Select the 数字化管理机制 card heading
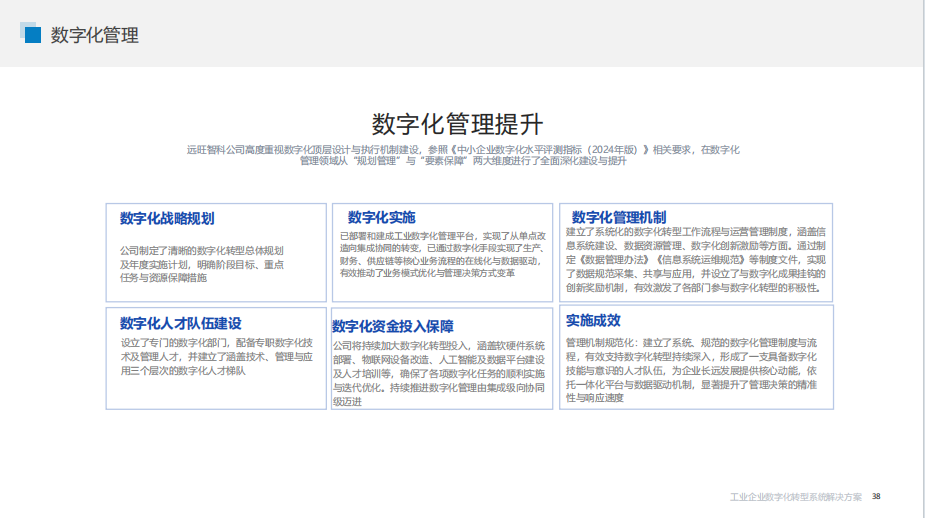Screen dimensions: 925x518 point(619,217)
